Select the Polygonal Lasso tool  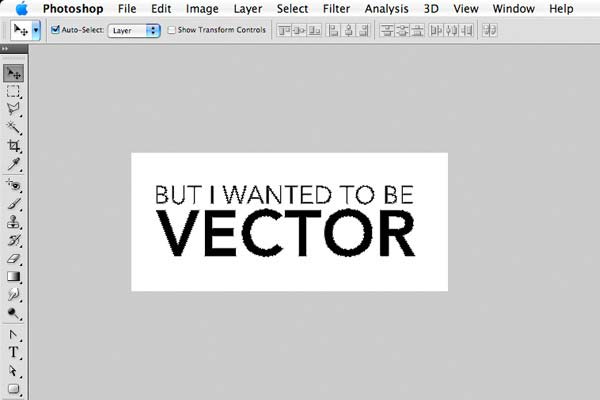[13, 109]
